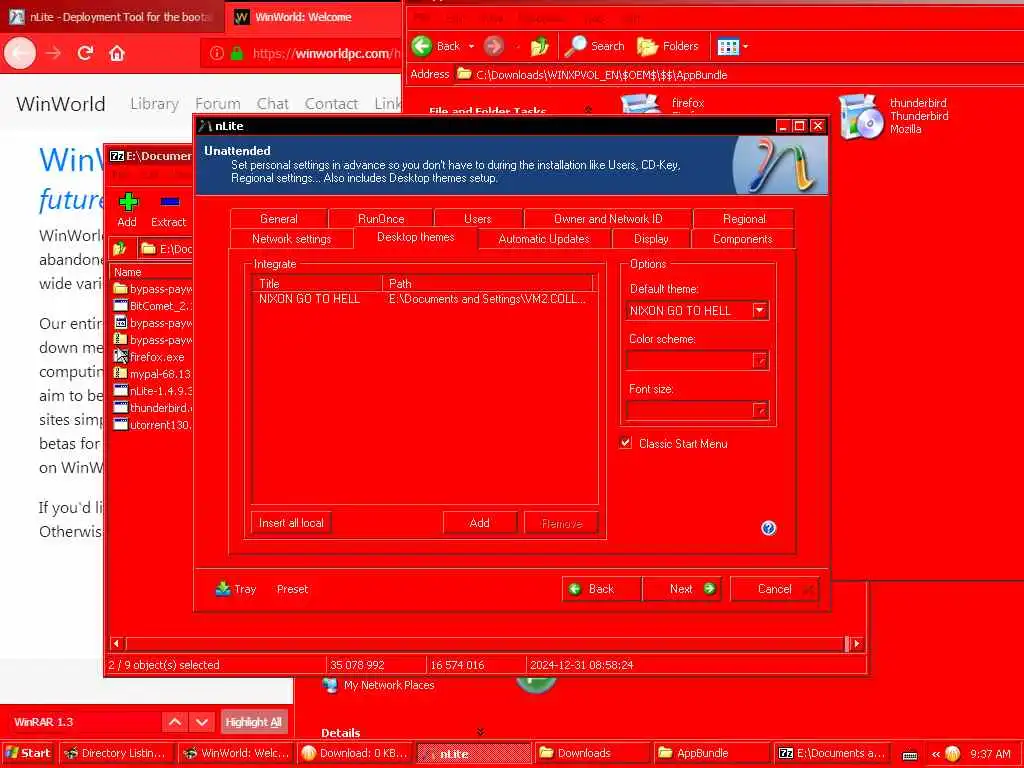The height and width of the screenshot is (768, 1024).
Task: Click find-bar previous match arrow
Action: coord(175,722)
